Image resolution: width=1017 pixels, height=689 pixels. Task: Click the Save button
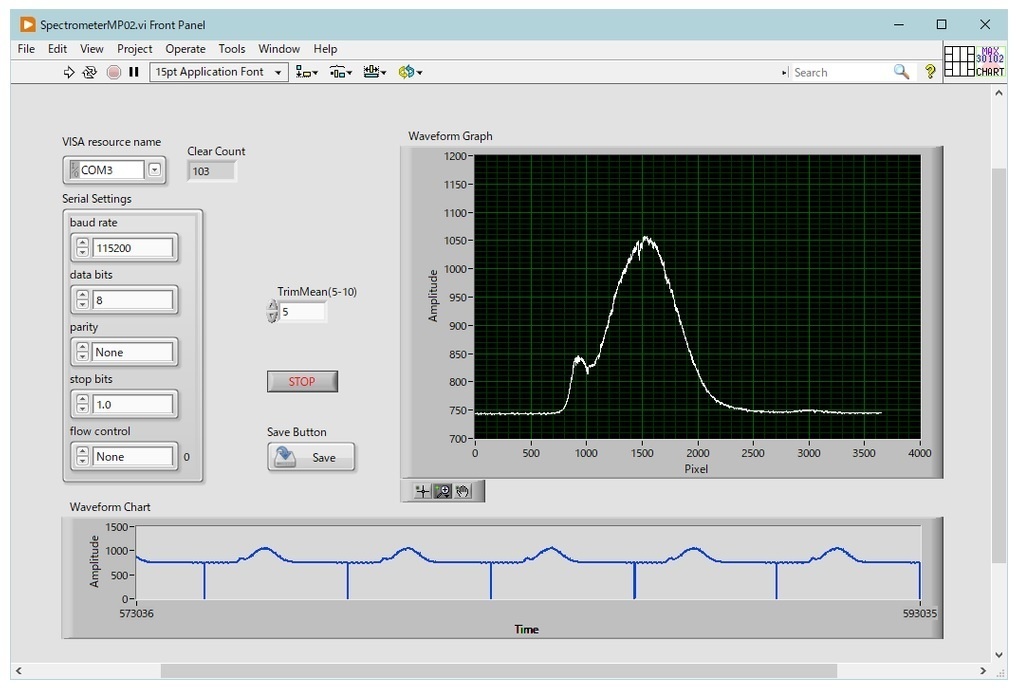point(311,457)
